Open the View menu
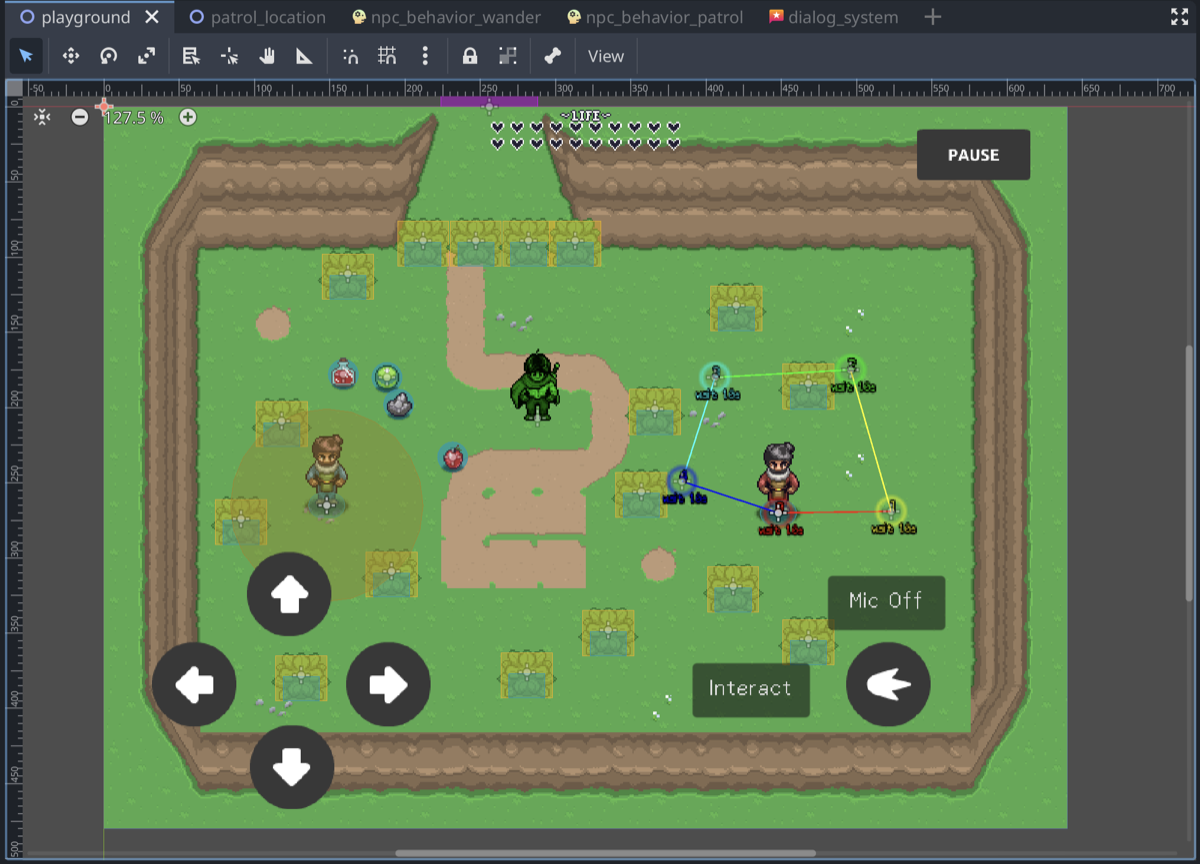This screenshot has height=864, width=1200. (x=606, y=56)
